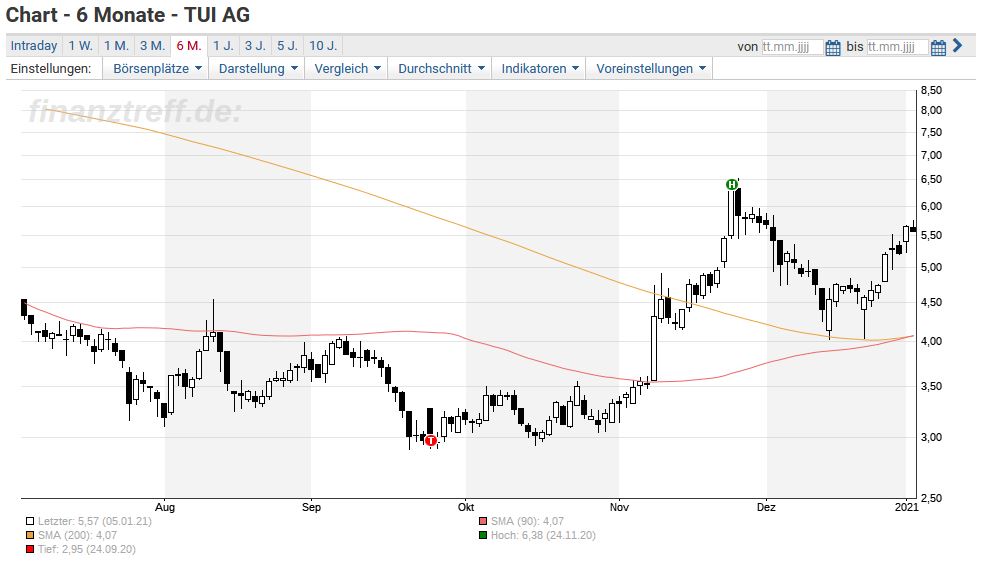The width and height of the screenshot is (986, 564).
Task: Select the 1 W. timeframe tab
Action: point(80,46)
